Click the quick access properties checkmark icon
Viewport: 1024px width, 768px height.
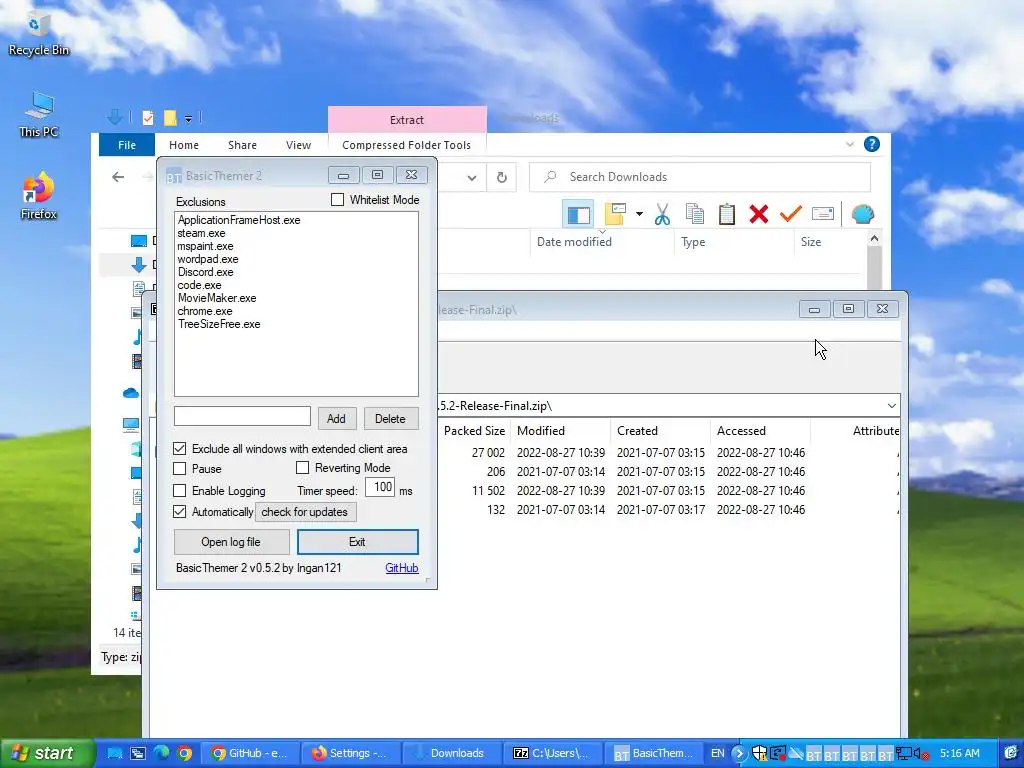[x=148, y=118]
